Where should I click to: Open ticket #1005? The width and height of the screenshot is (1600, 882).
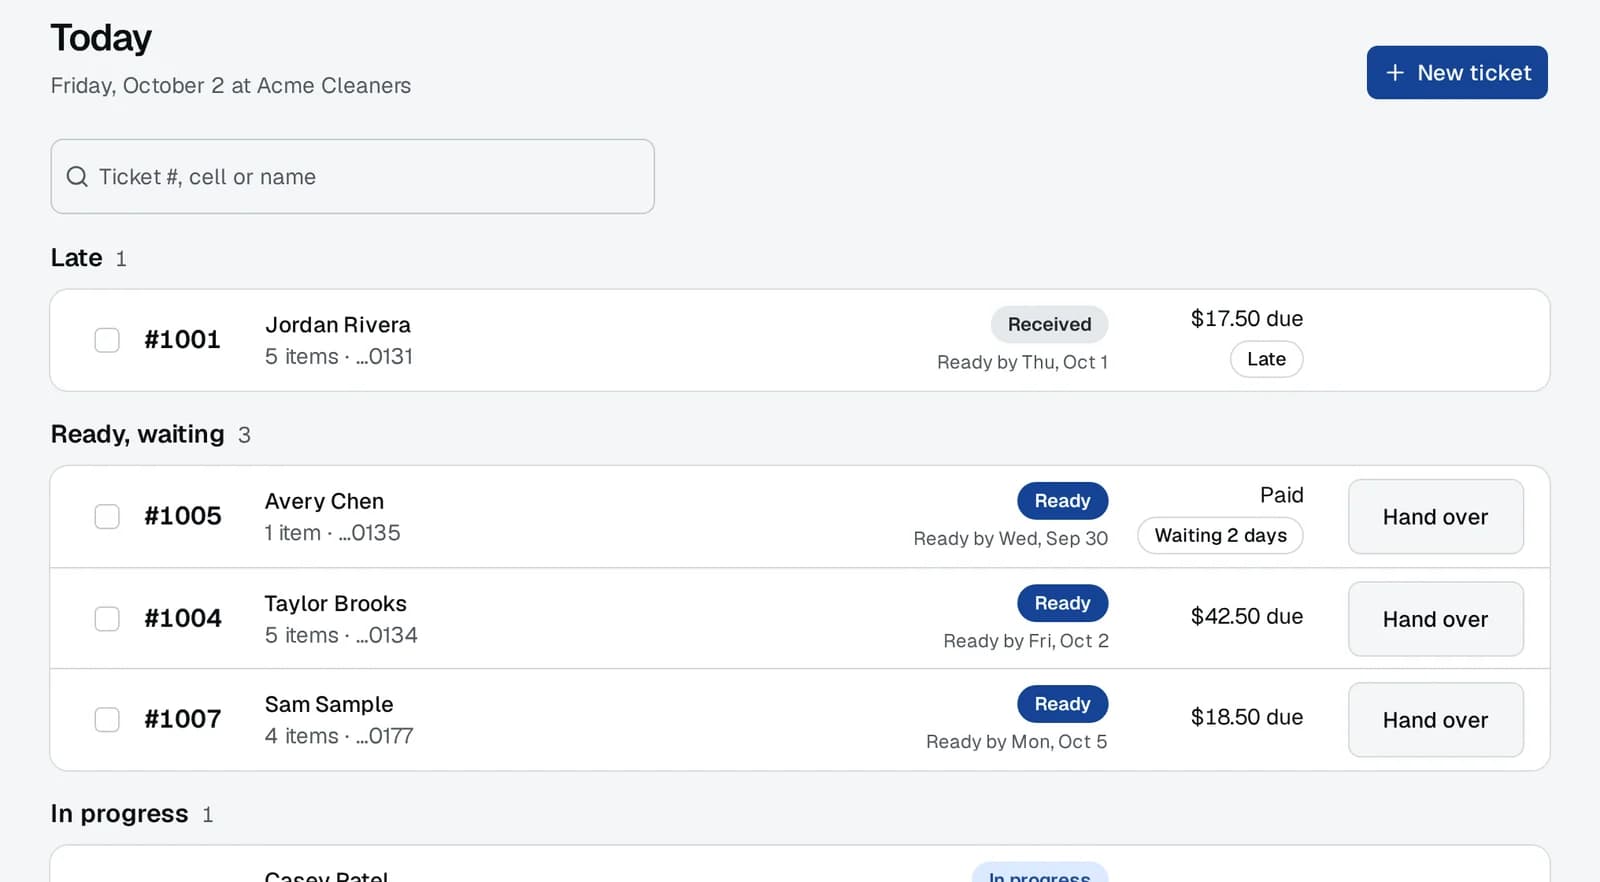pyautogui.click(x=183, y=516)
